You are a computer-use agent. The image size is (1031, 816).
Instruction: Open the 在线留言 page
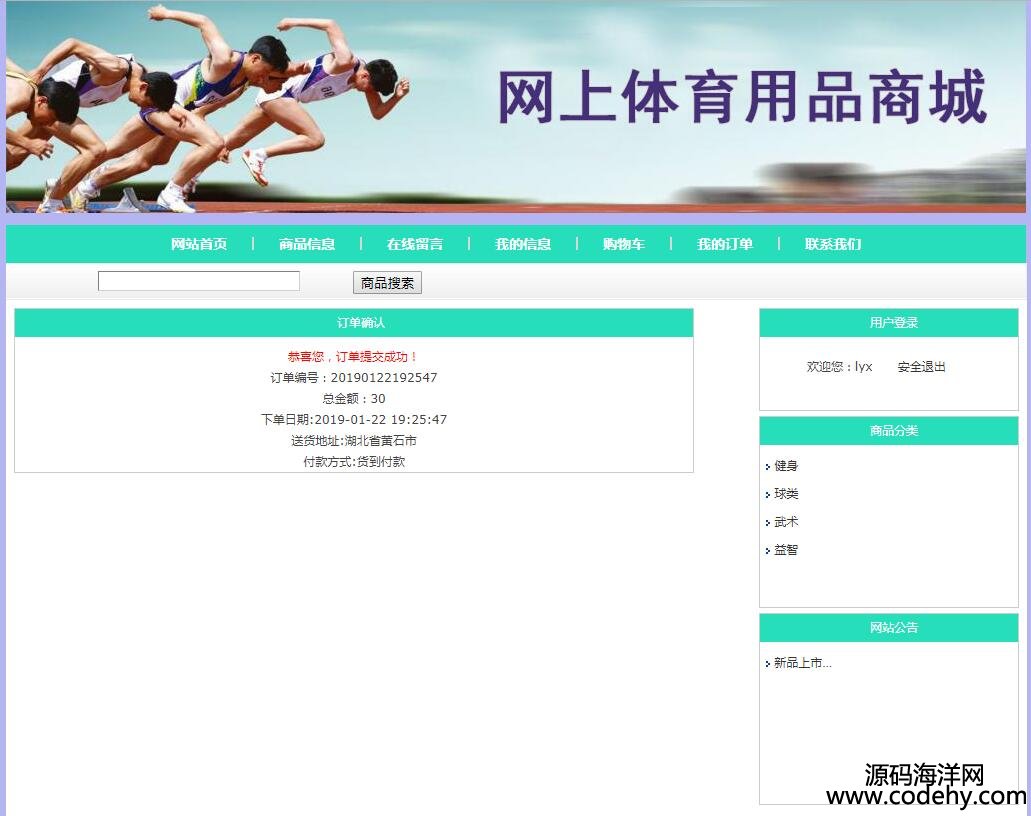coord(415,244)
